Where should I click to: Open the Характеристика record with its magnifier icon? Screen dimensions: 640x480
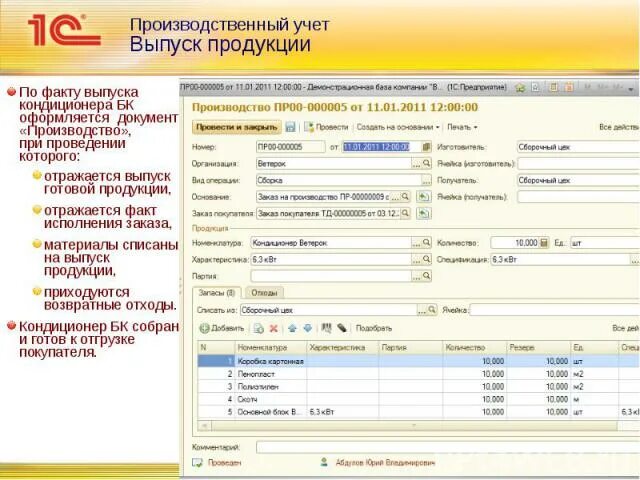[427, 259]
